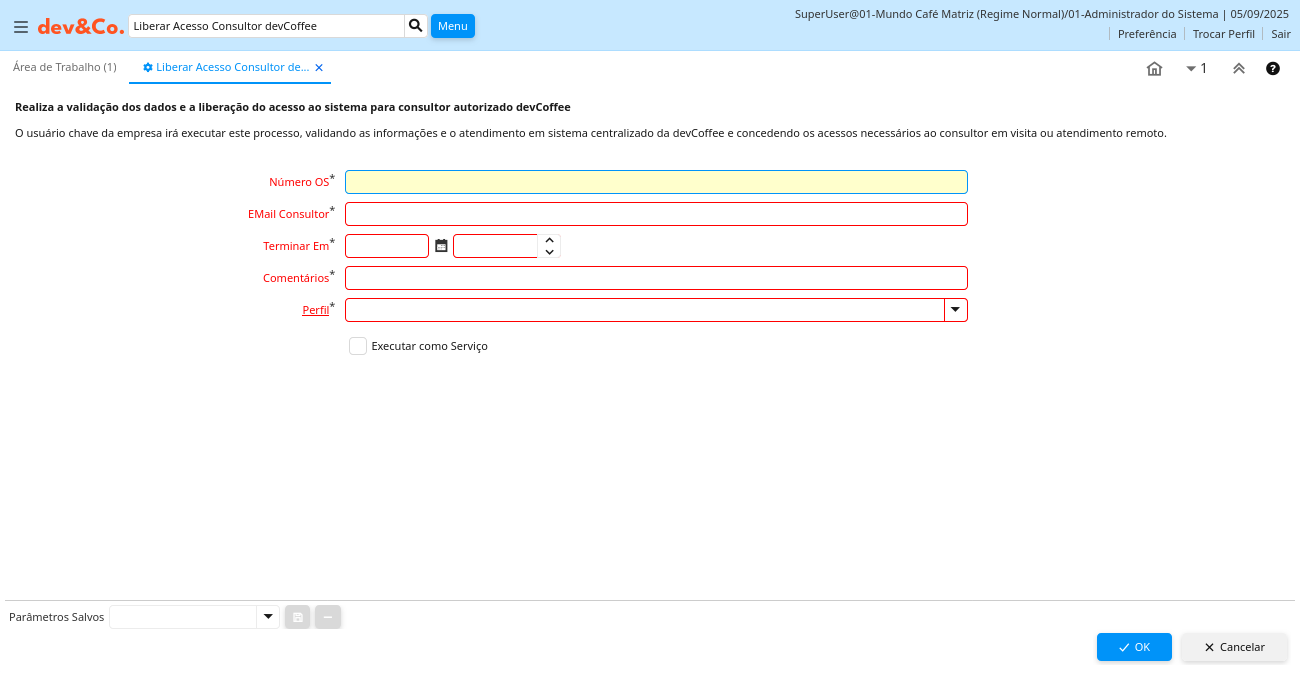
Task: Focus the Terminar Em time field
Action: 495,246
